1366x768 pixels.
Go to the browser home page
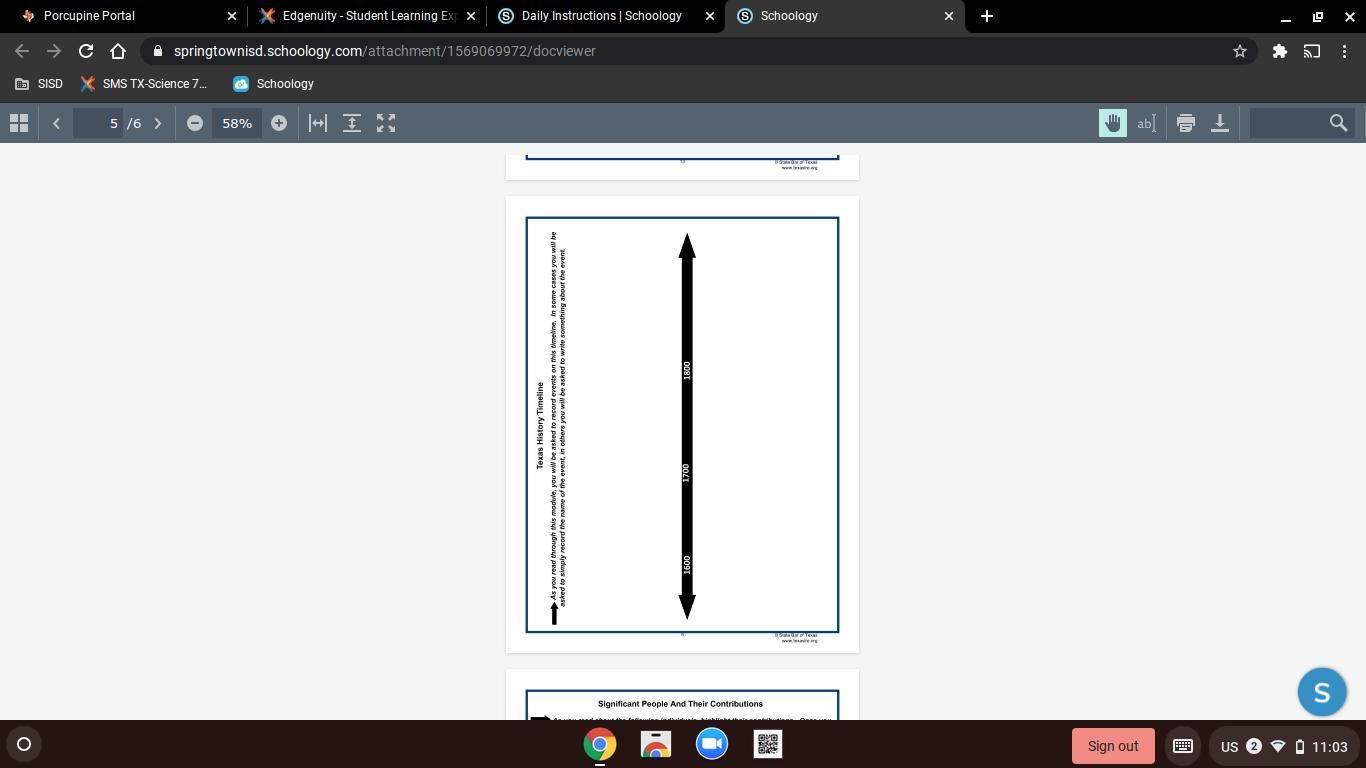click(x=118, y=51)
